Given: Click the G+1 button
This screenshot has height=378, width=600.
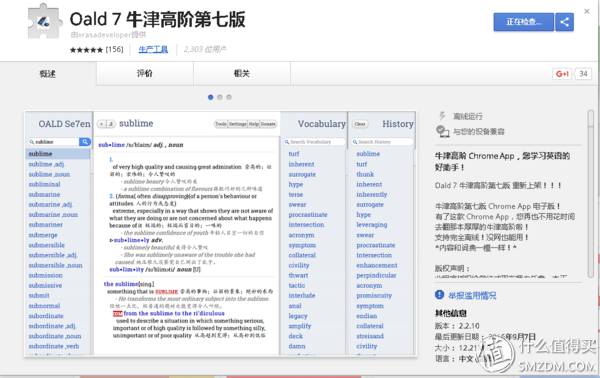Looking at the screenshot, I should point(562,74).
